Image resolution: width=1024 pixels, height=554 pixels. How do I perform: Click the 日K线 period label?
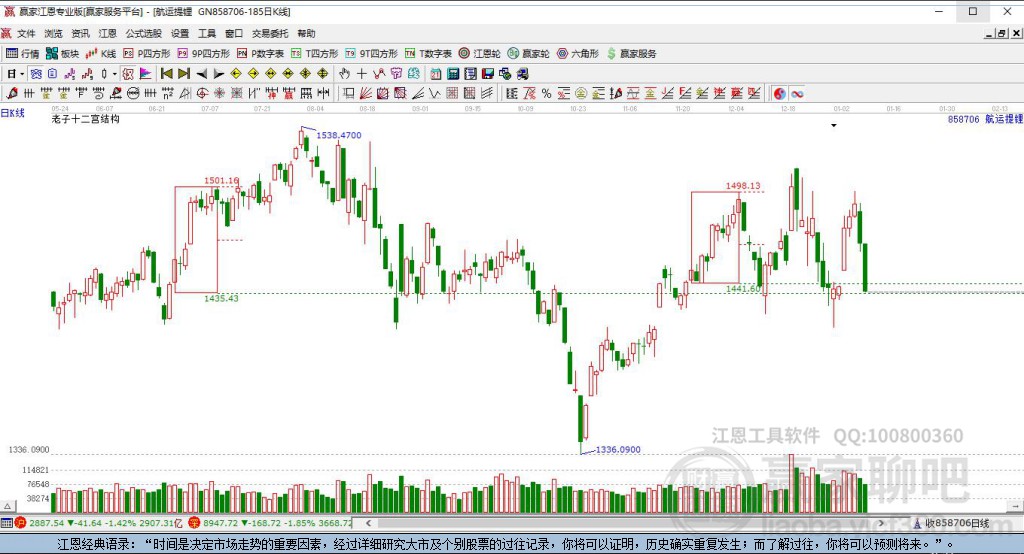point(12,113)
